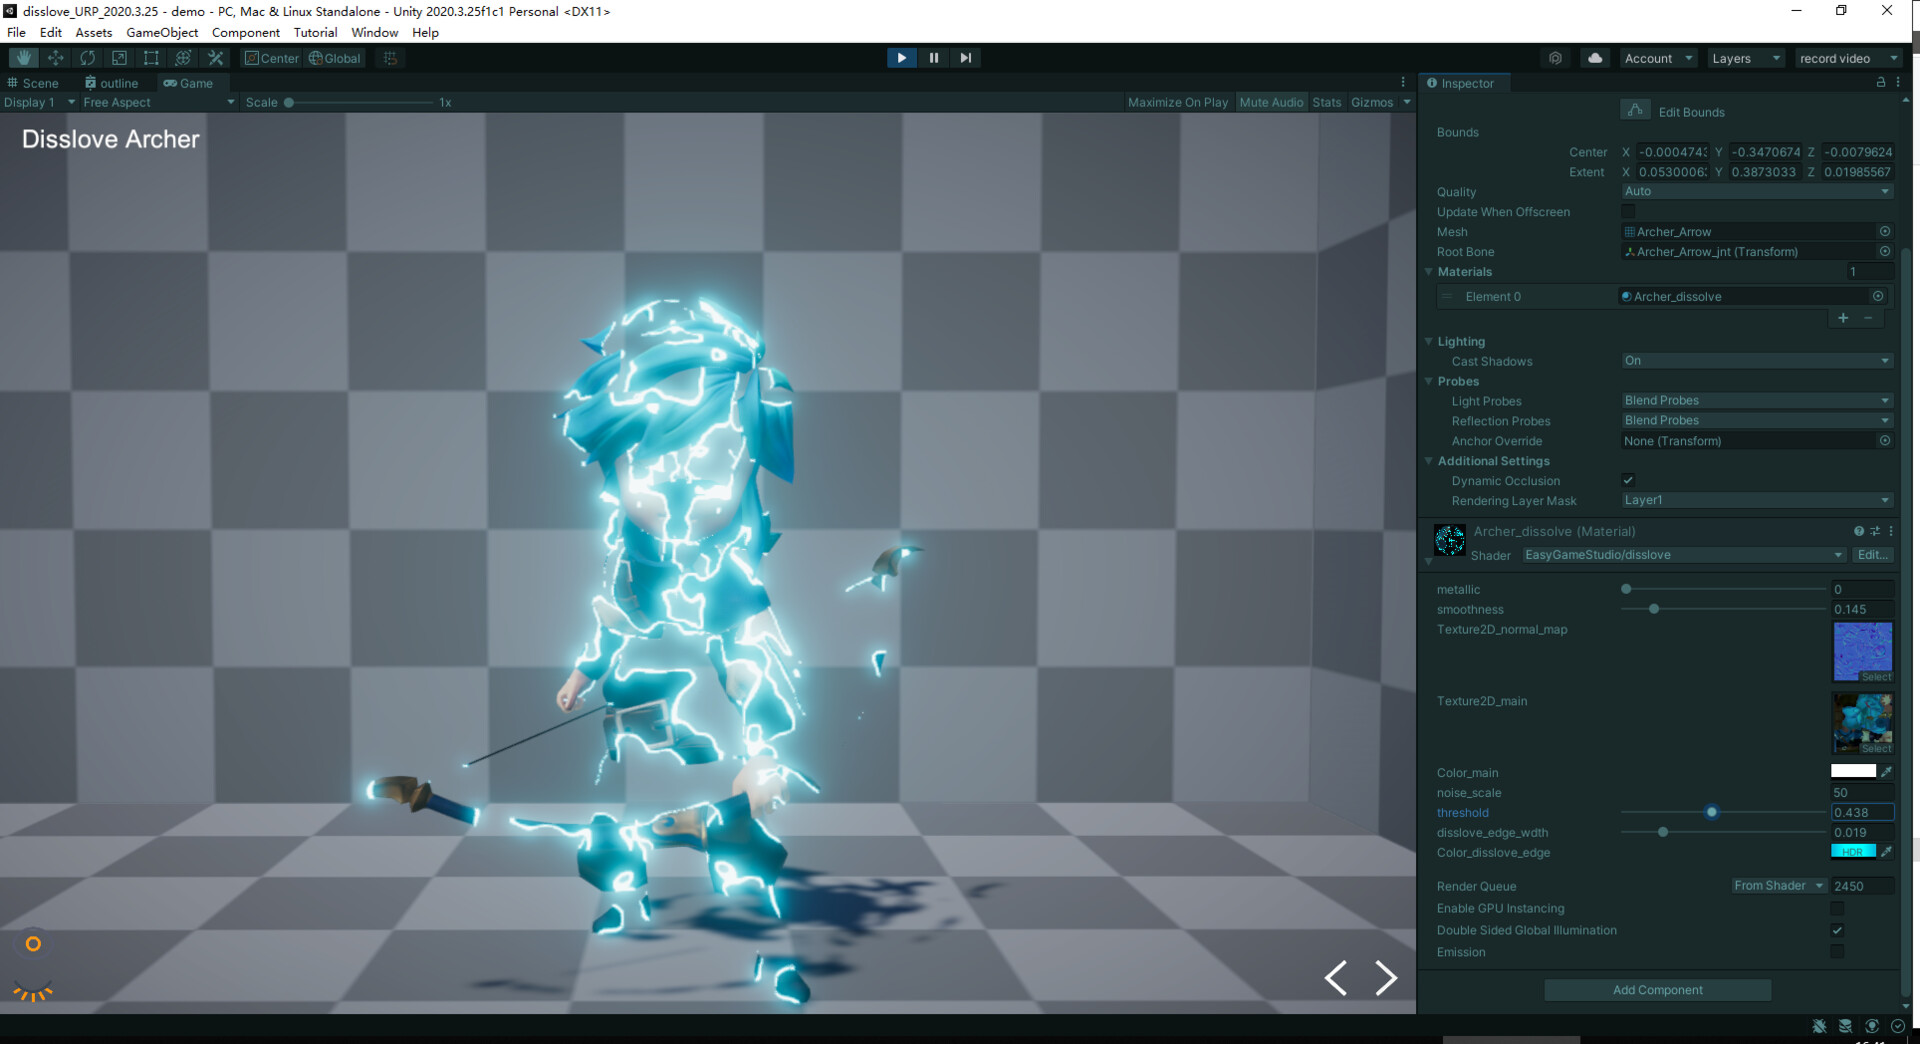Click Edit... next to the shader name
Viewport: 1920px width, 1044px height.
1872,555
